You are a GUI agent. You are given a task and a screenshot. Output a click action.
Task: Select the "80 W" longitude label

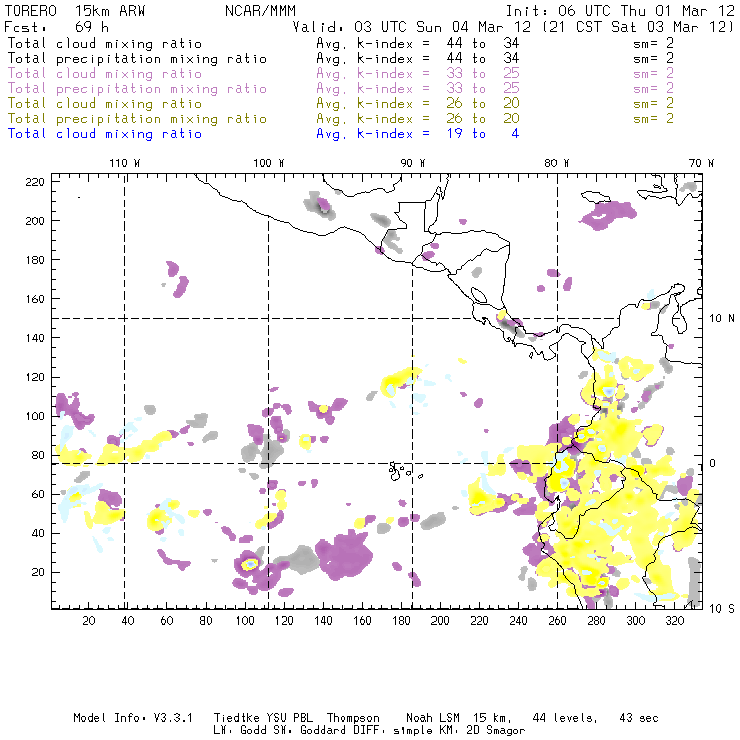(557, 163)
